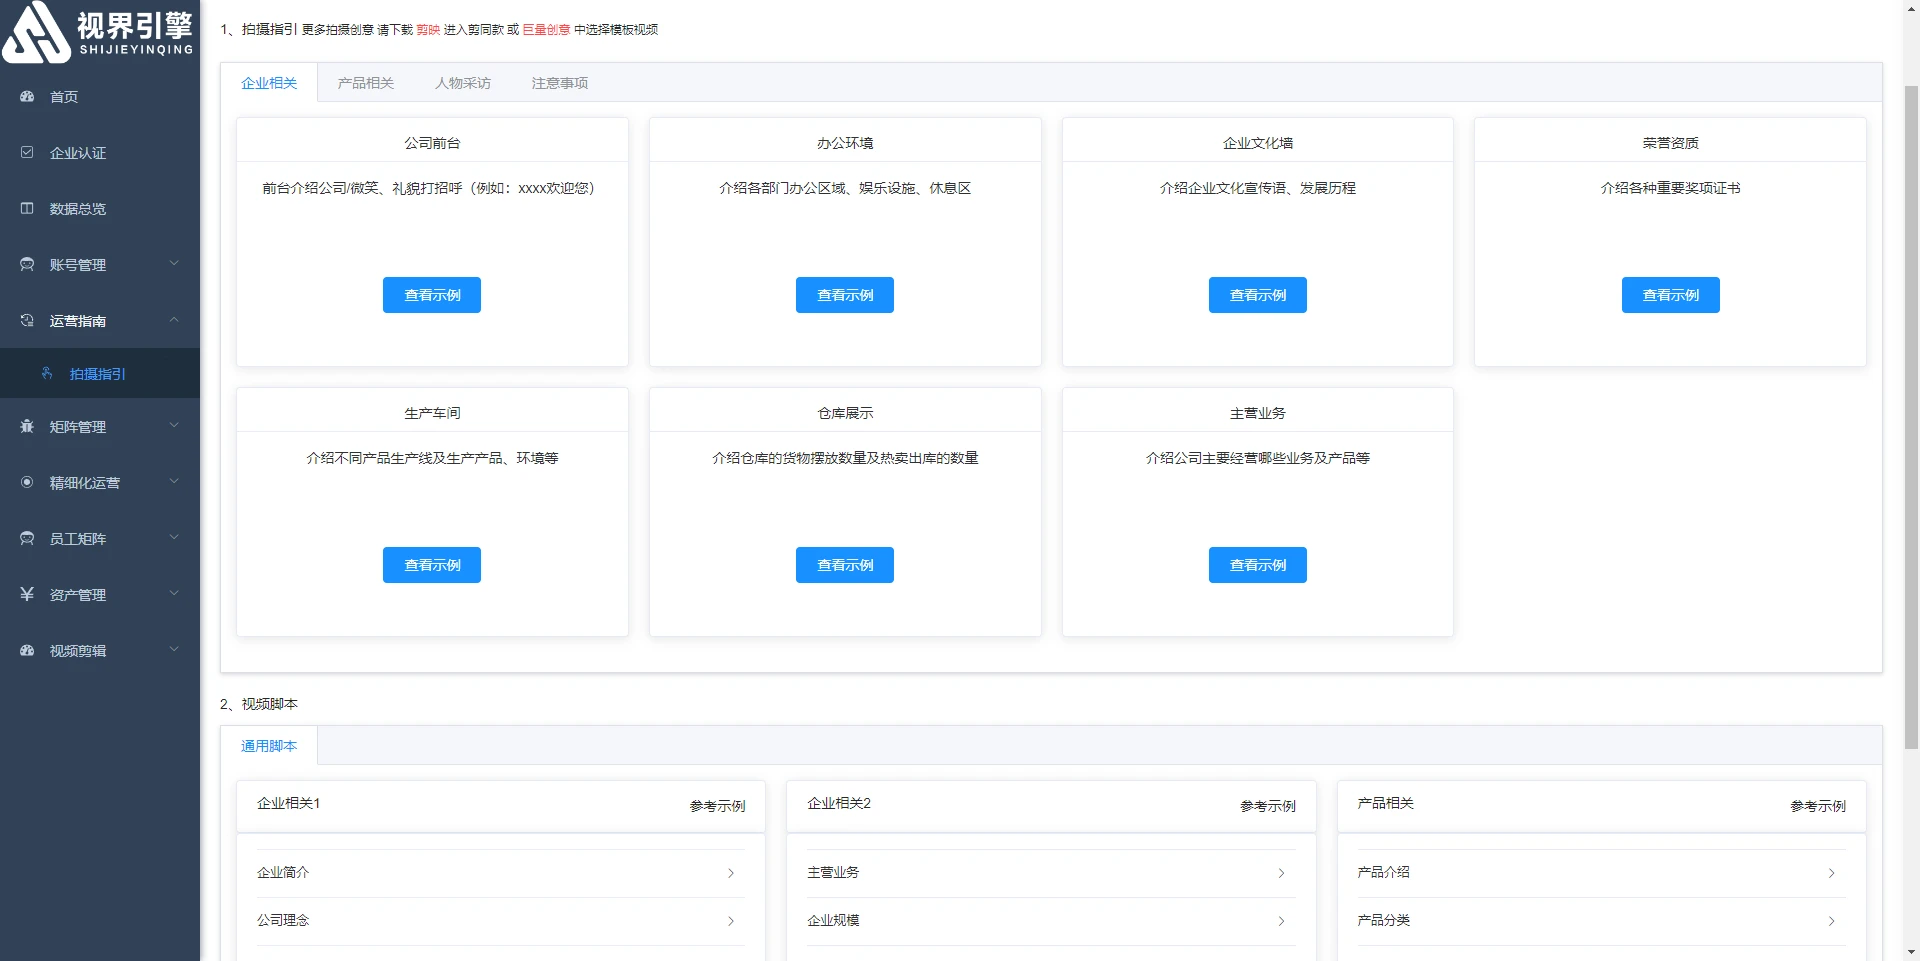Expand the 矩阵管理 menu arrow
The height and width of the screenshot is (961, 1920).
(x=174, y=426)
